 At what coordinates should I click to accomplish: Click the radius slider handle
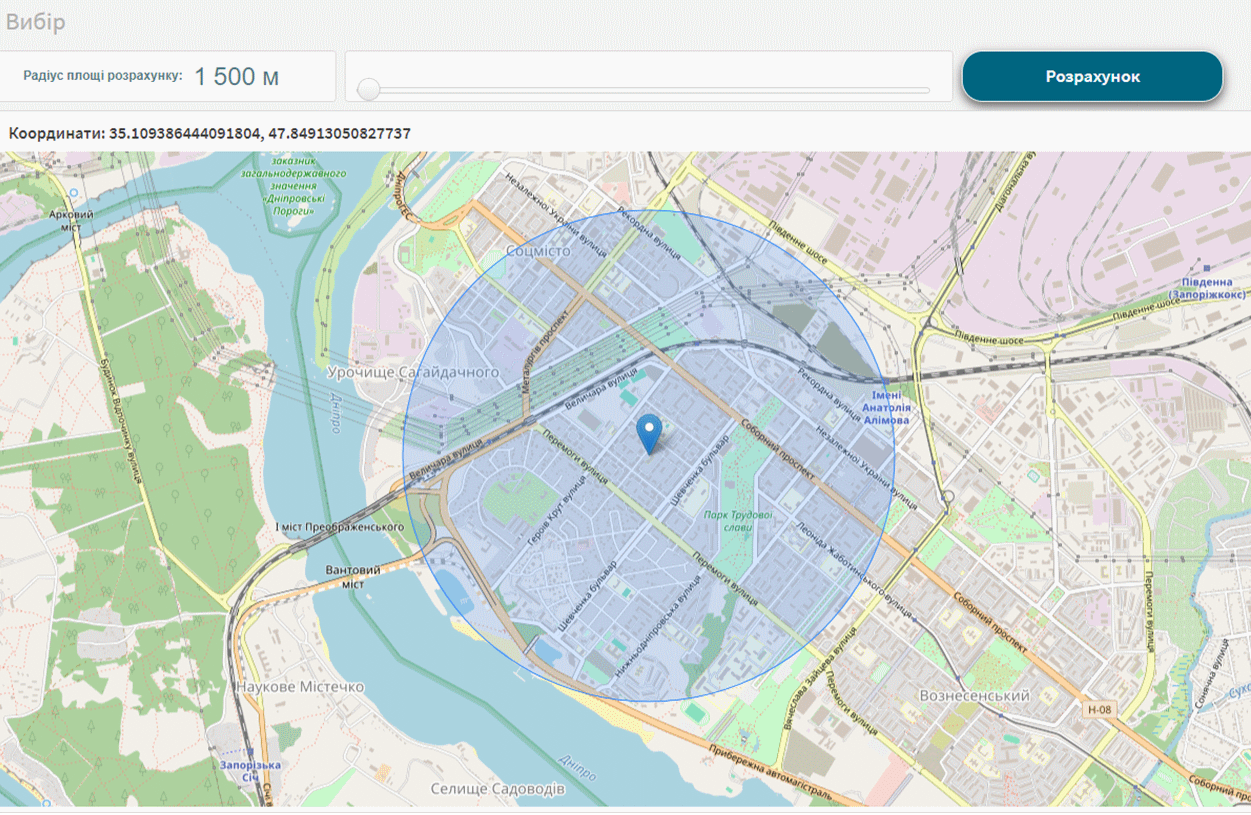coord(369,90)
